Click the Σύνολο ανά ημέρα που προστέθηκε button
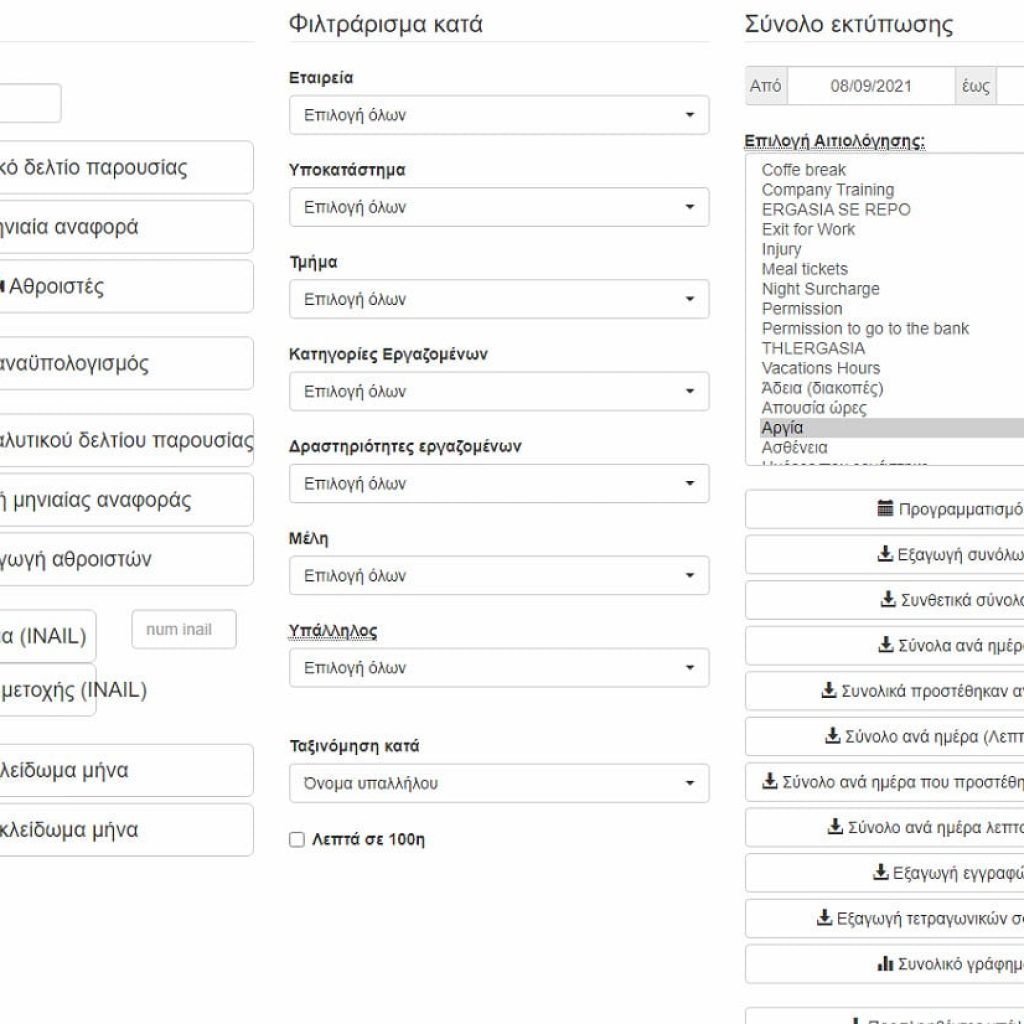This screenshot has height=1024, width=1024. (x=884, y=782)
